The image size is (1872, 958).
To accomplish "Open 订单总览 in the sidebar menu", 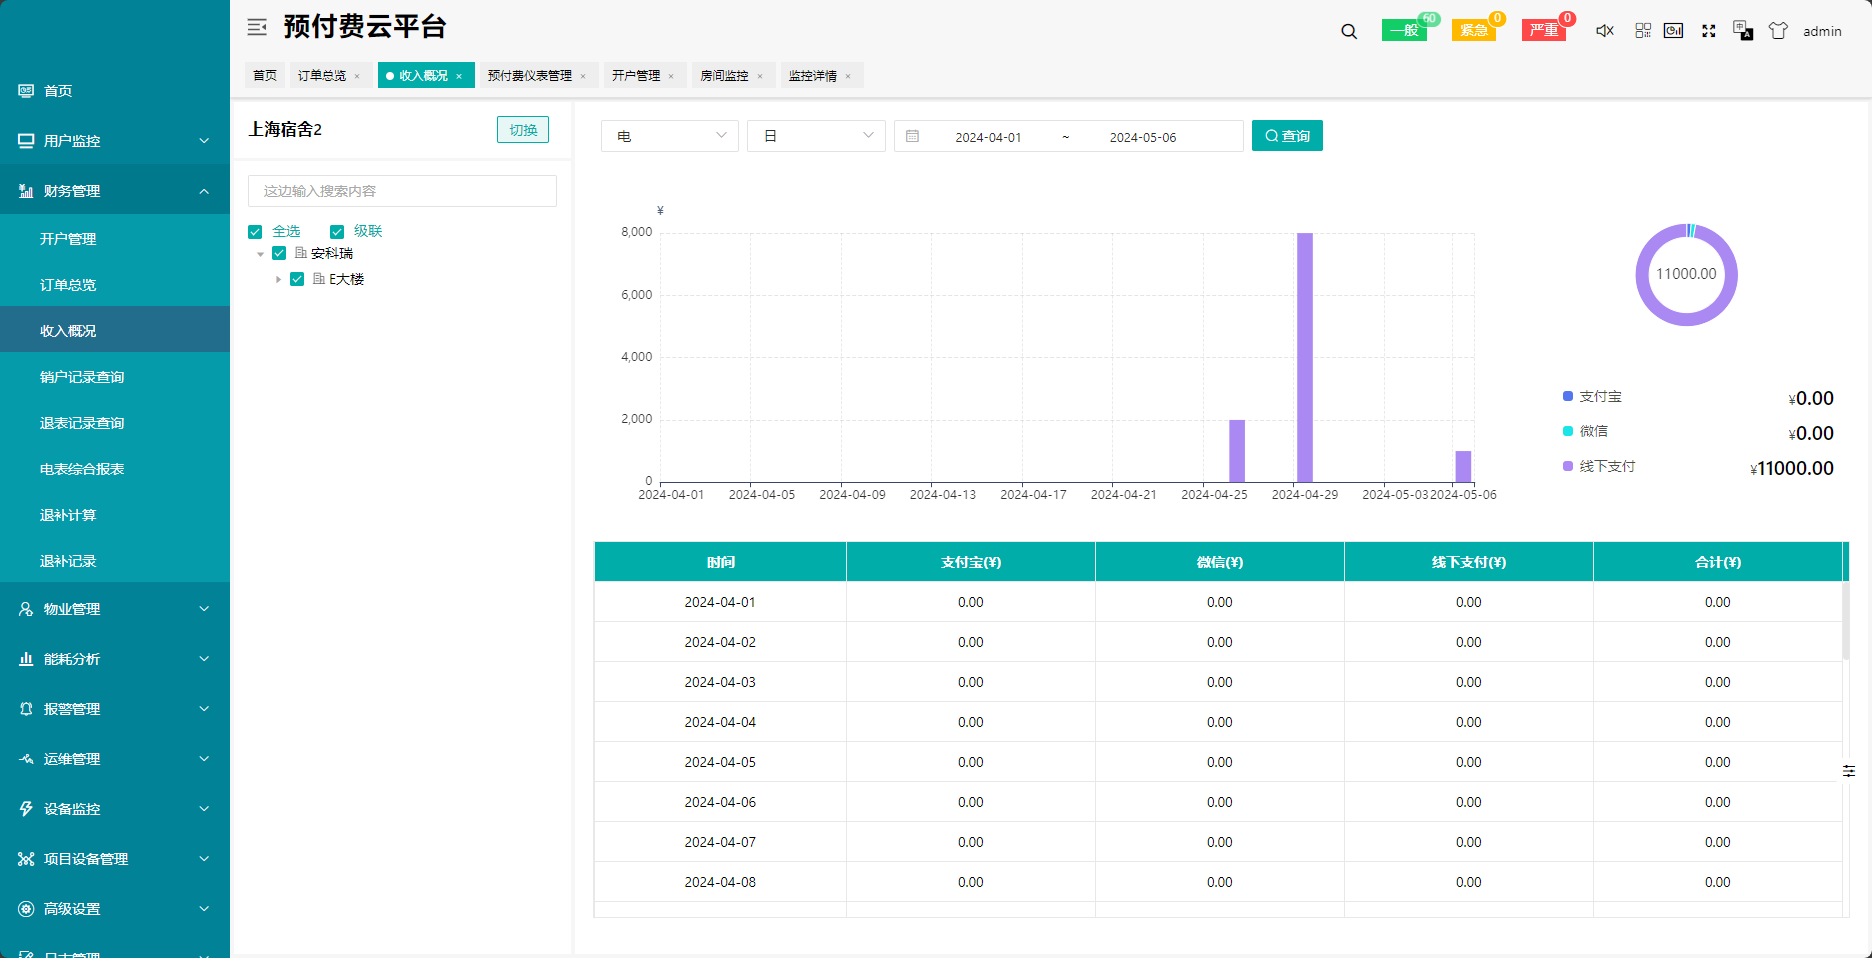I will 68,285.
